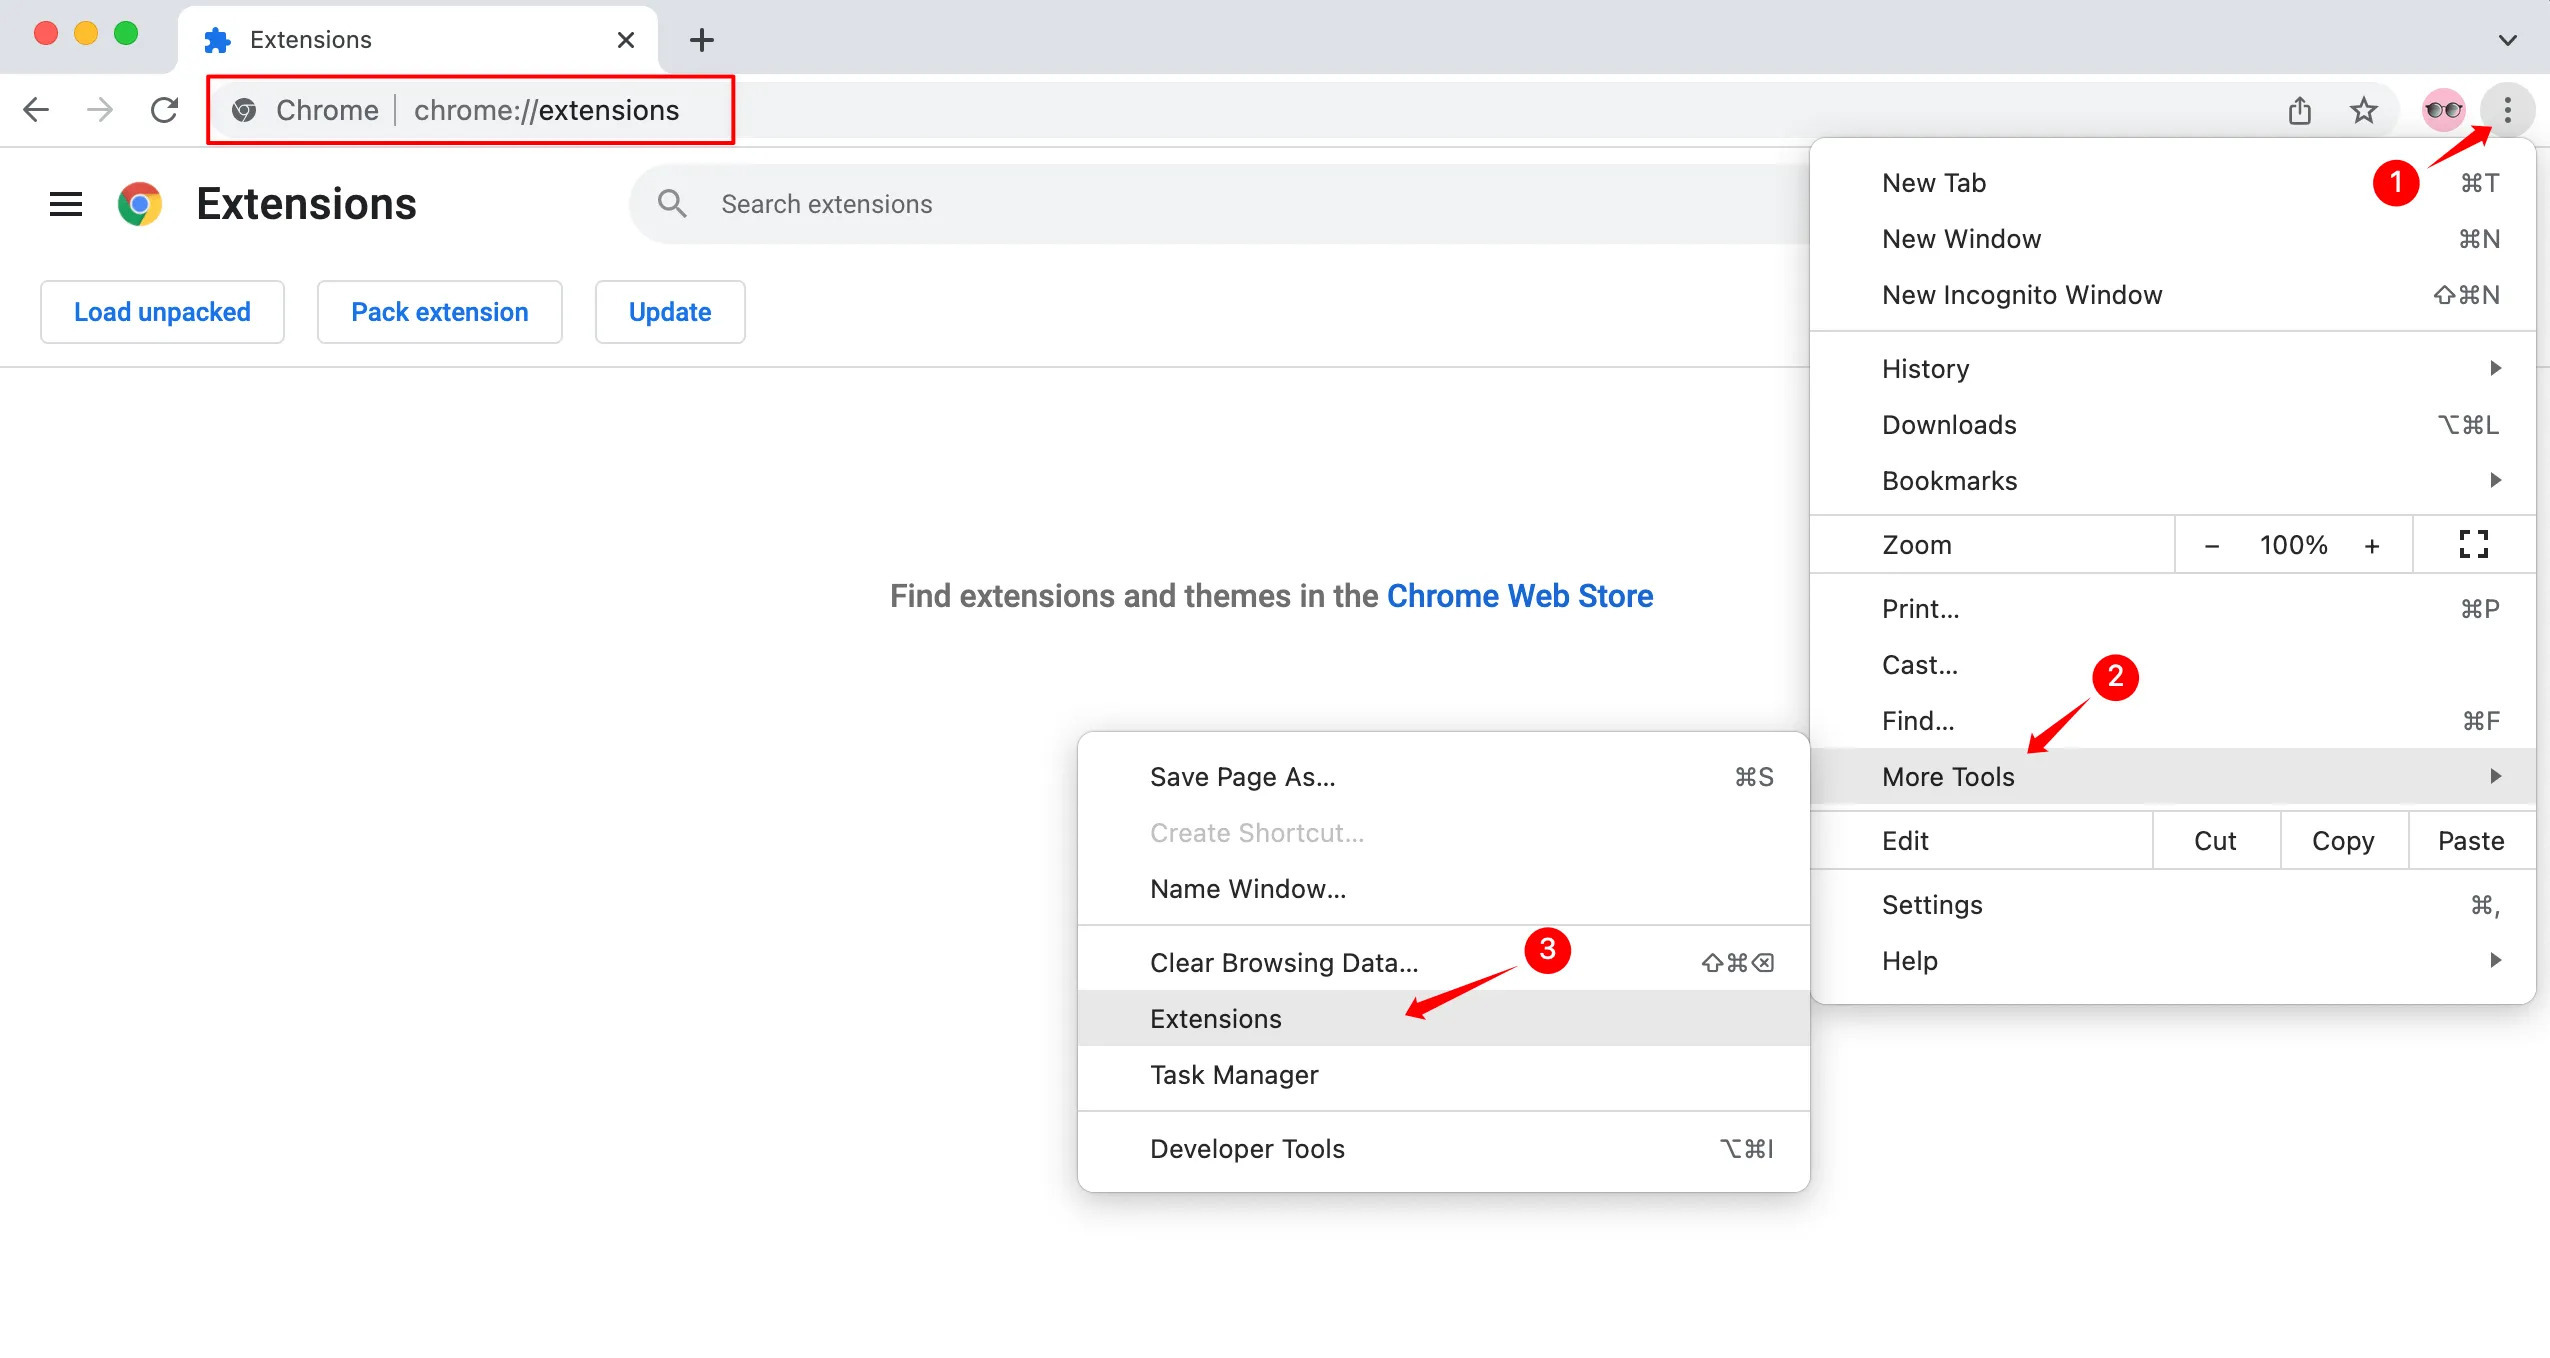Click the Load unpacked button

(162, 310)
